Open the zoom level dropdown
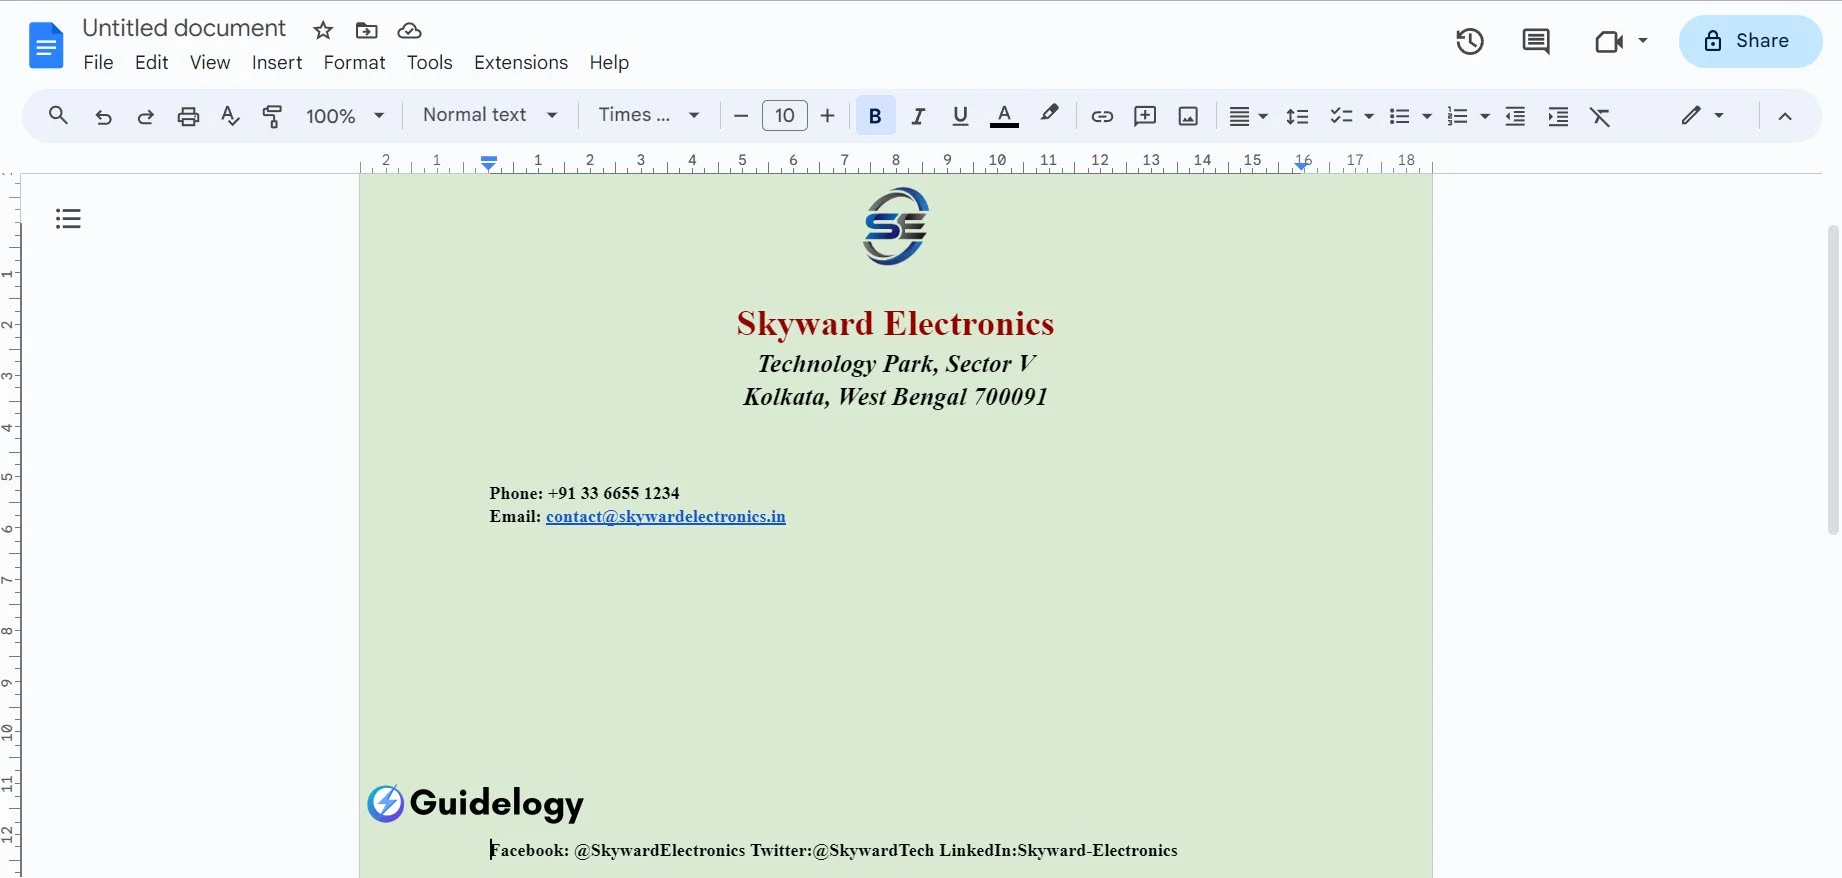Screen dimensions: 1842x878 coord(345,116)
